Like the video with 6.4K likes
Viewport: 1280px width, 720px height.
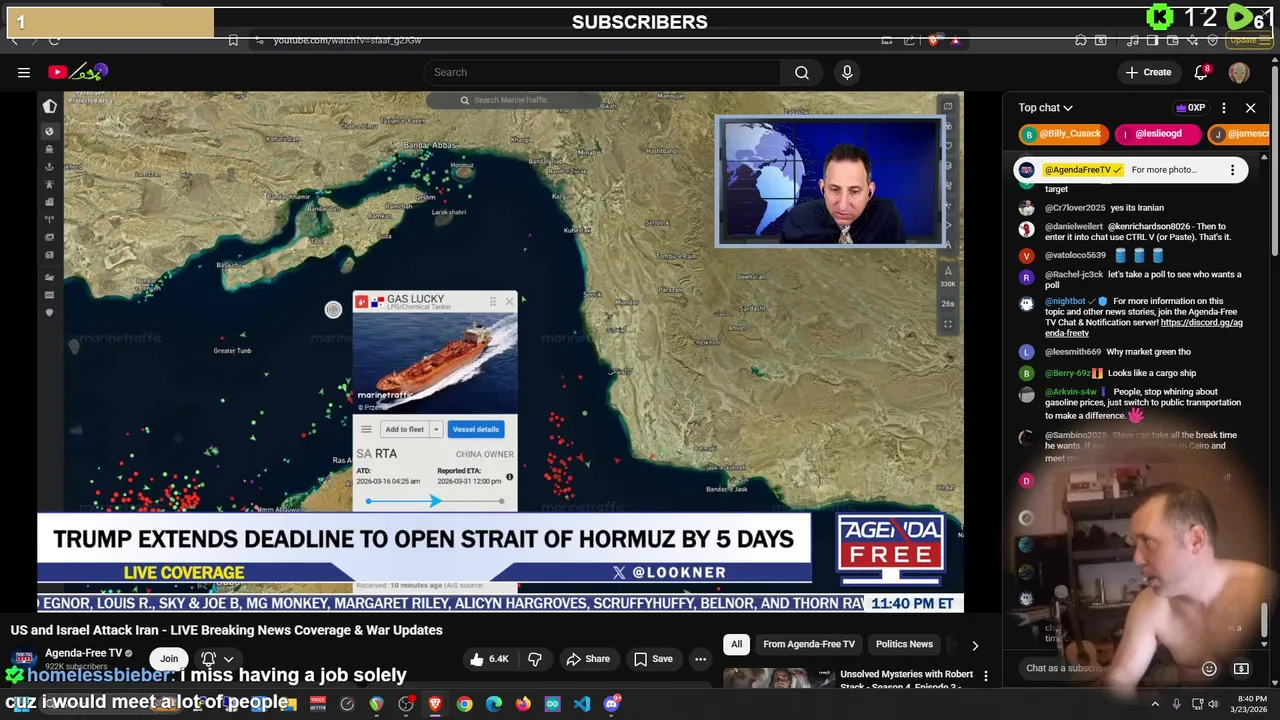tap(488, 659)
